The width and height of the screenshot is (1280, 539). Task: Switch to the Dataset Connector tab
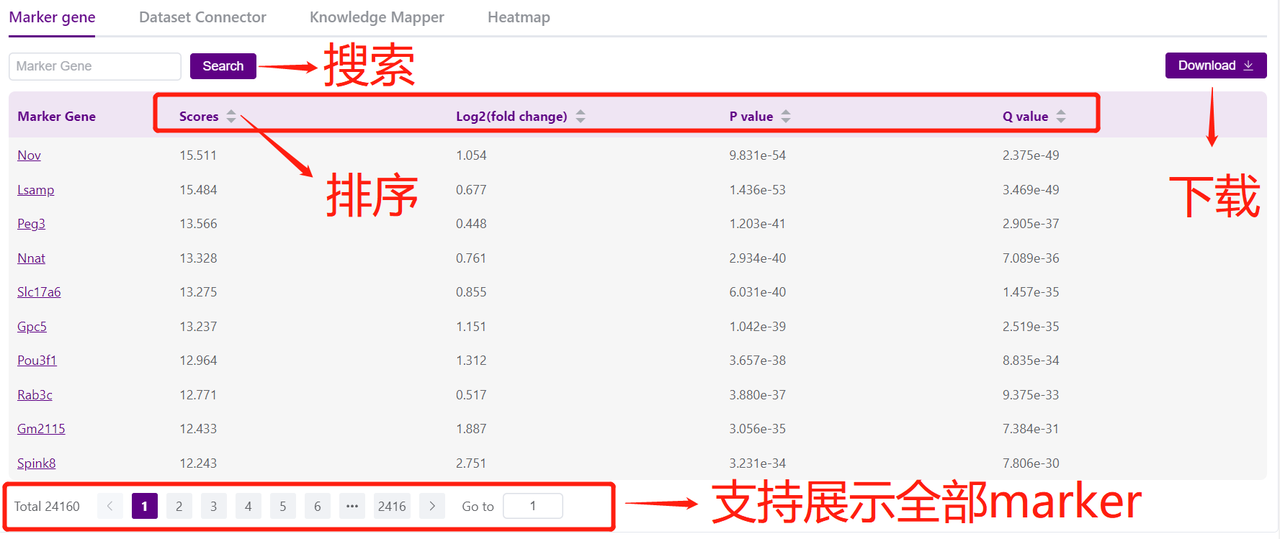click(x=203, y=17)
